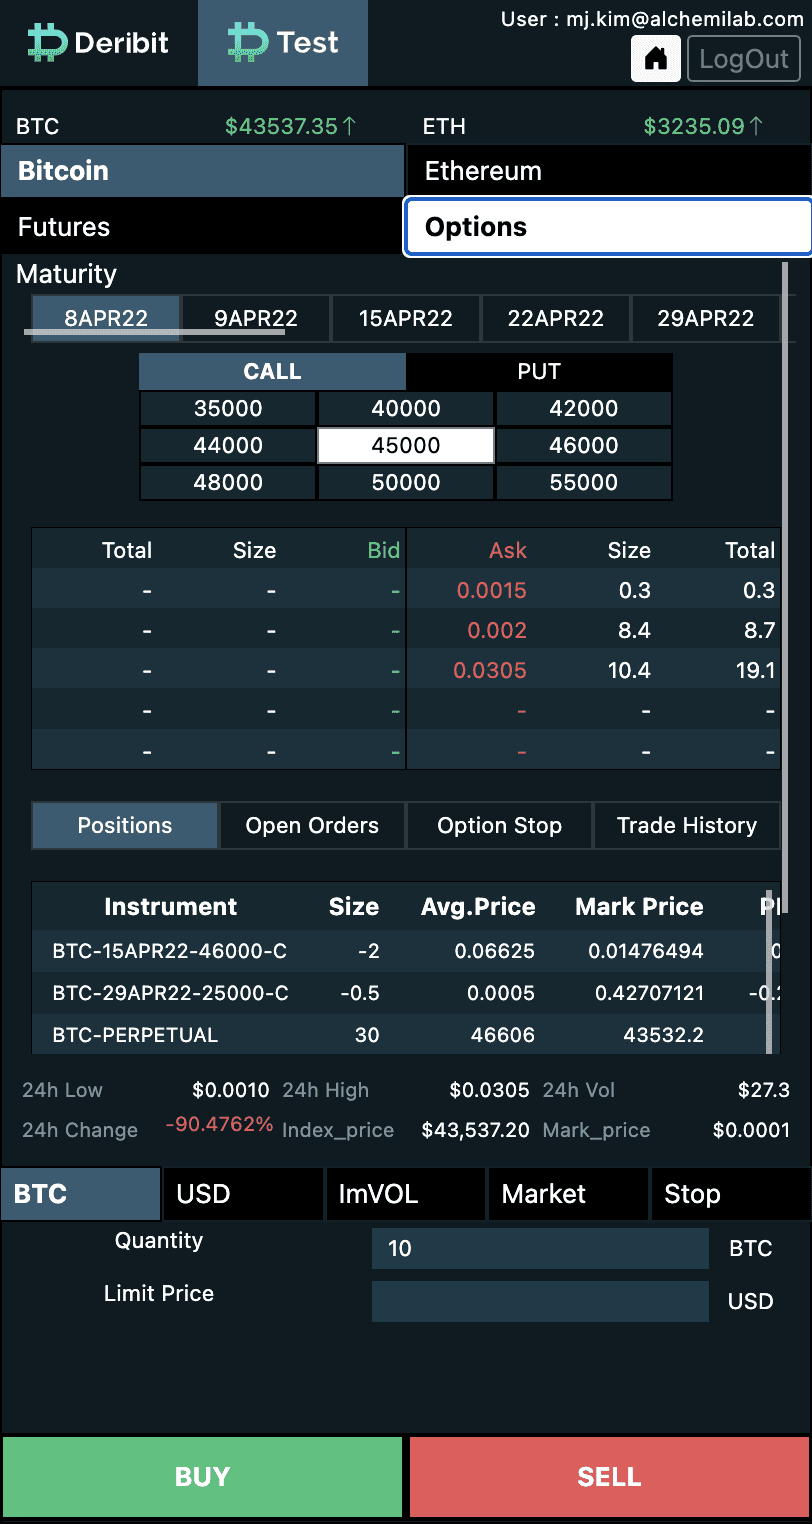812x1524 pixels.
Task: Choose the 46000 strike price
Action: pos(584,446)
